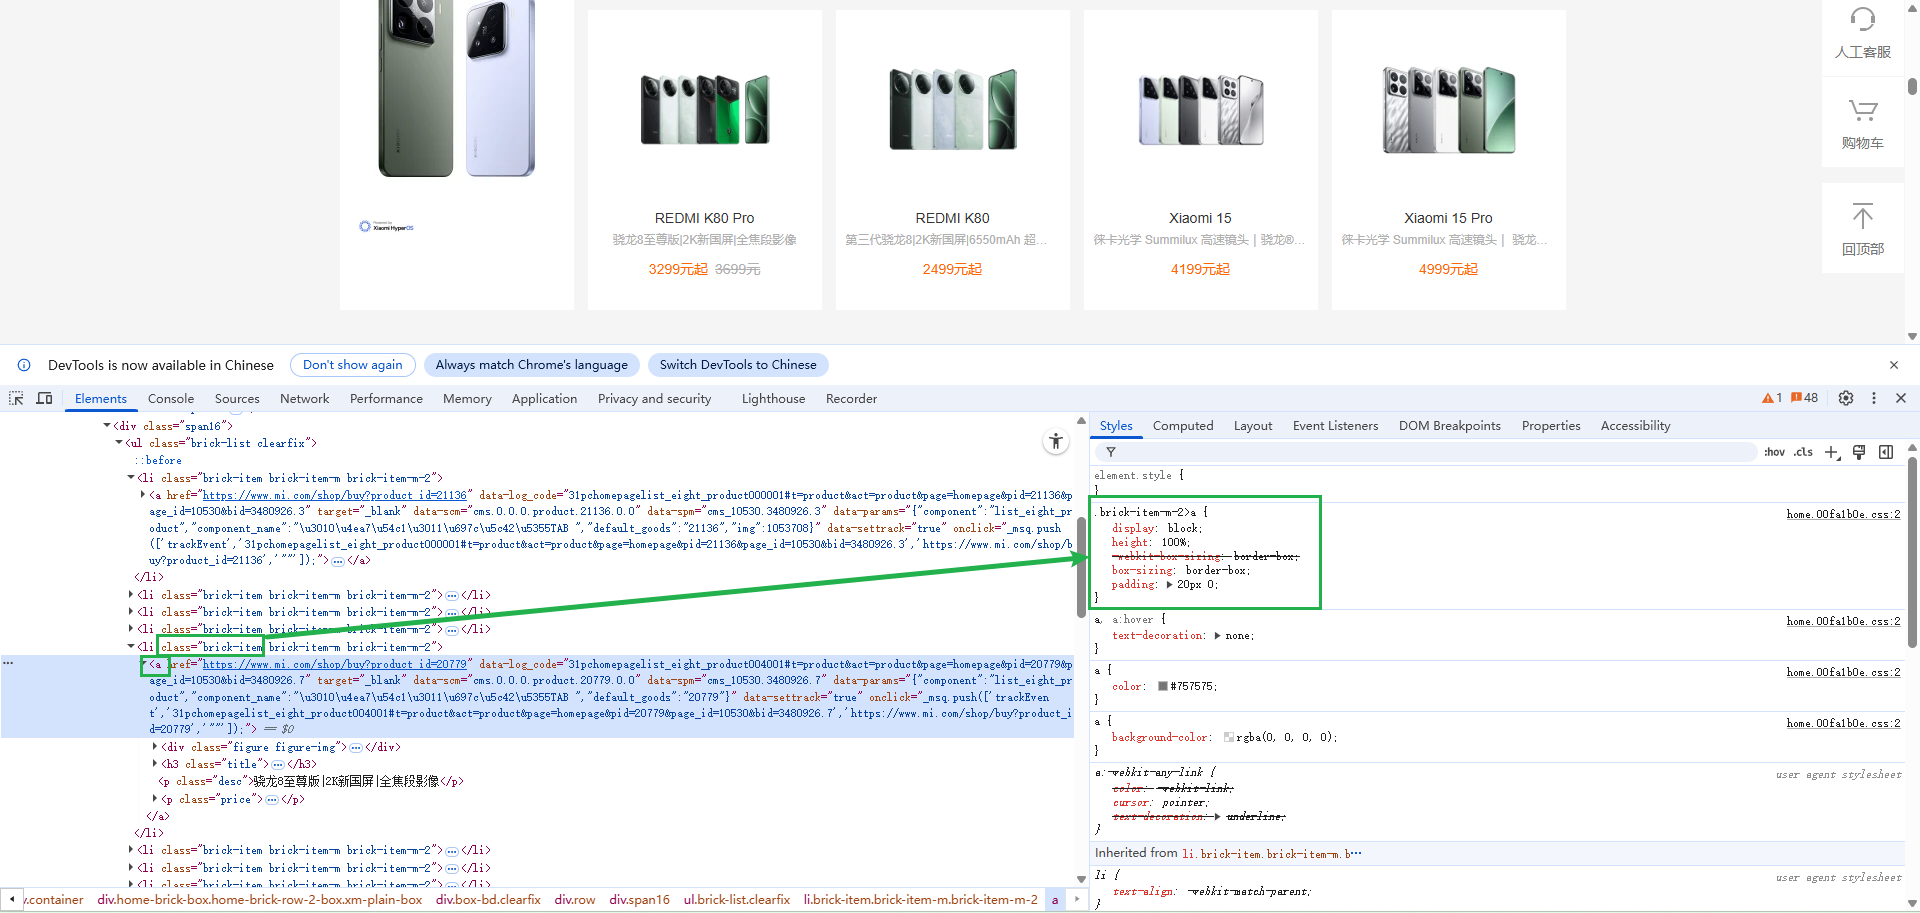Screen dimensions: 1920x913
Task: Collapse the ul brick-list clearfix node
Action: 119,443
